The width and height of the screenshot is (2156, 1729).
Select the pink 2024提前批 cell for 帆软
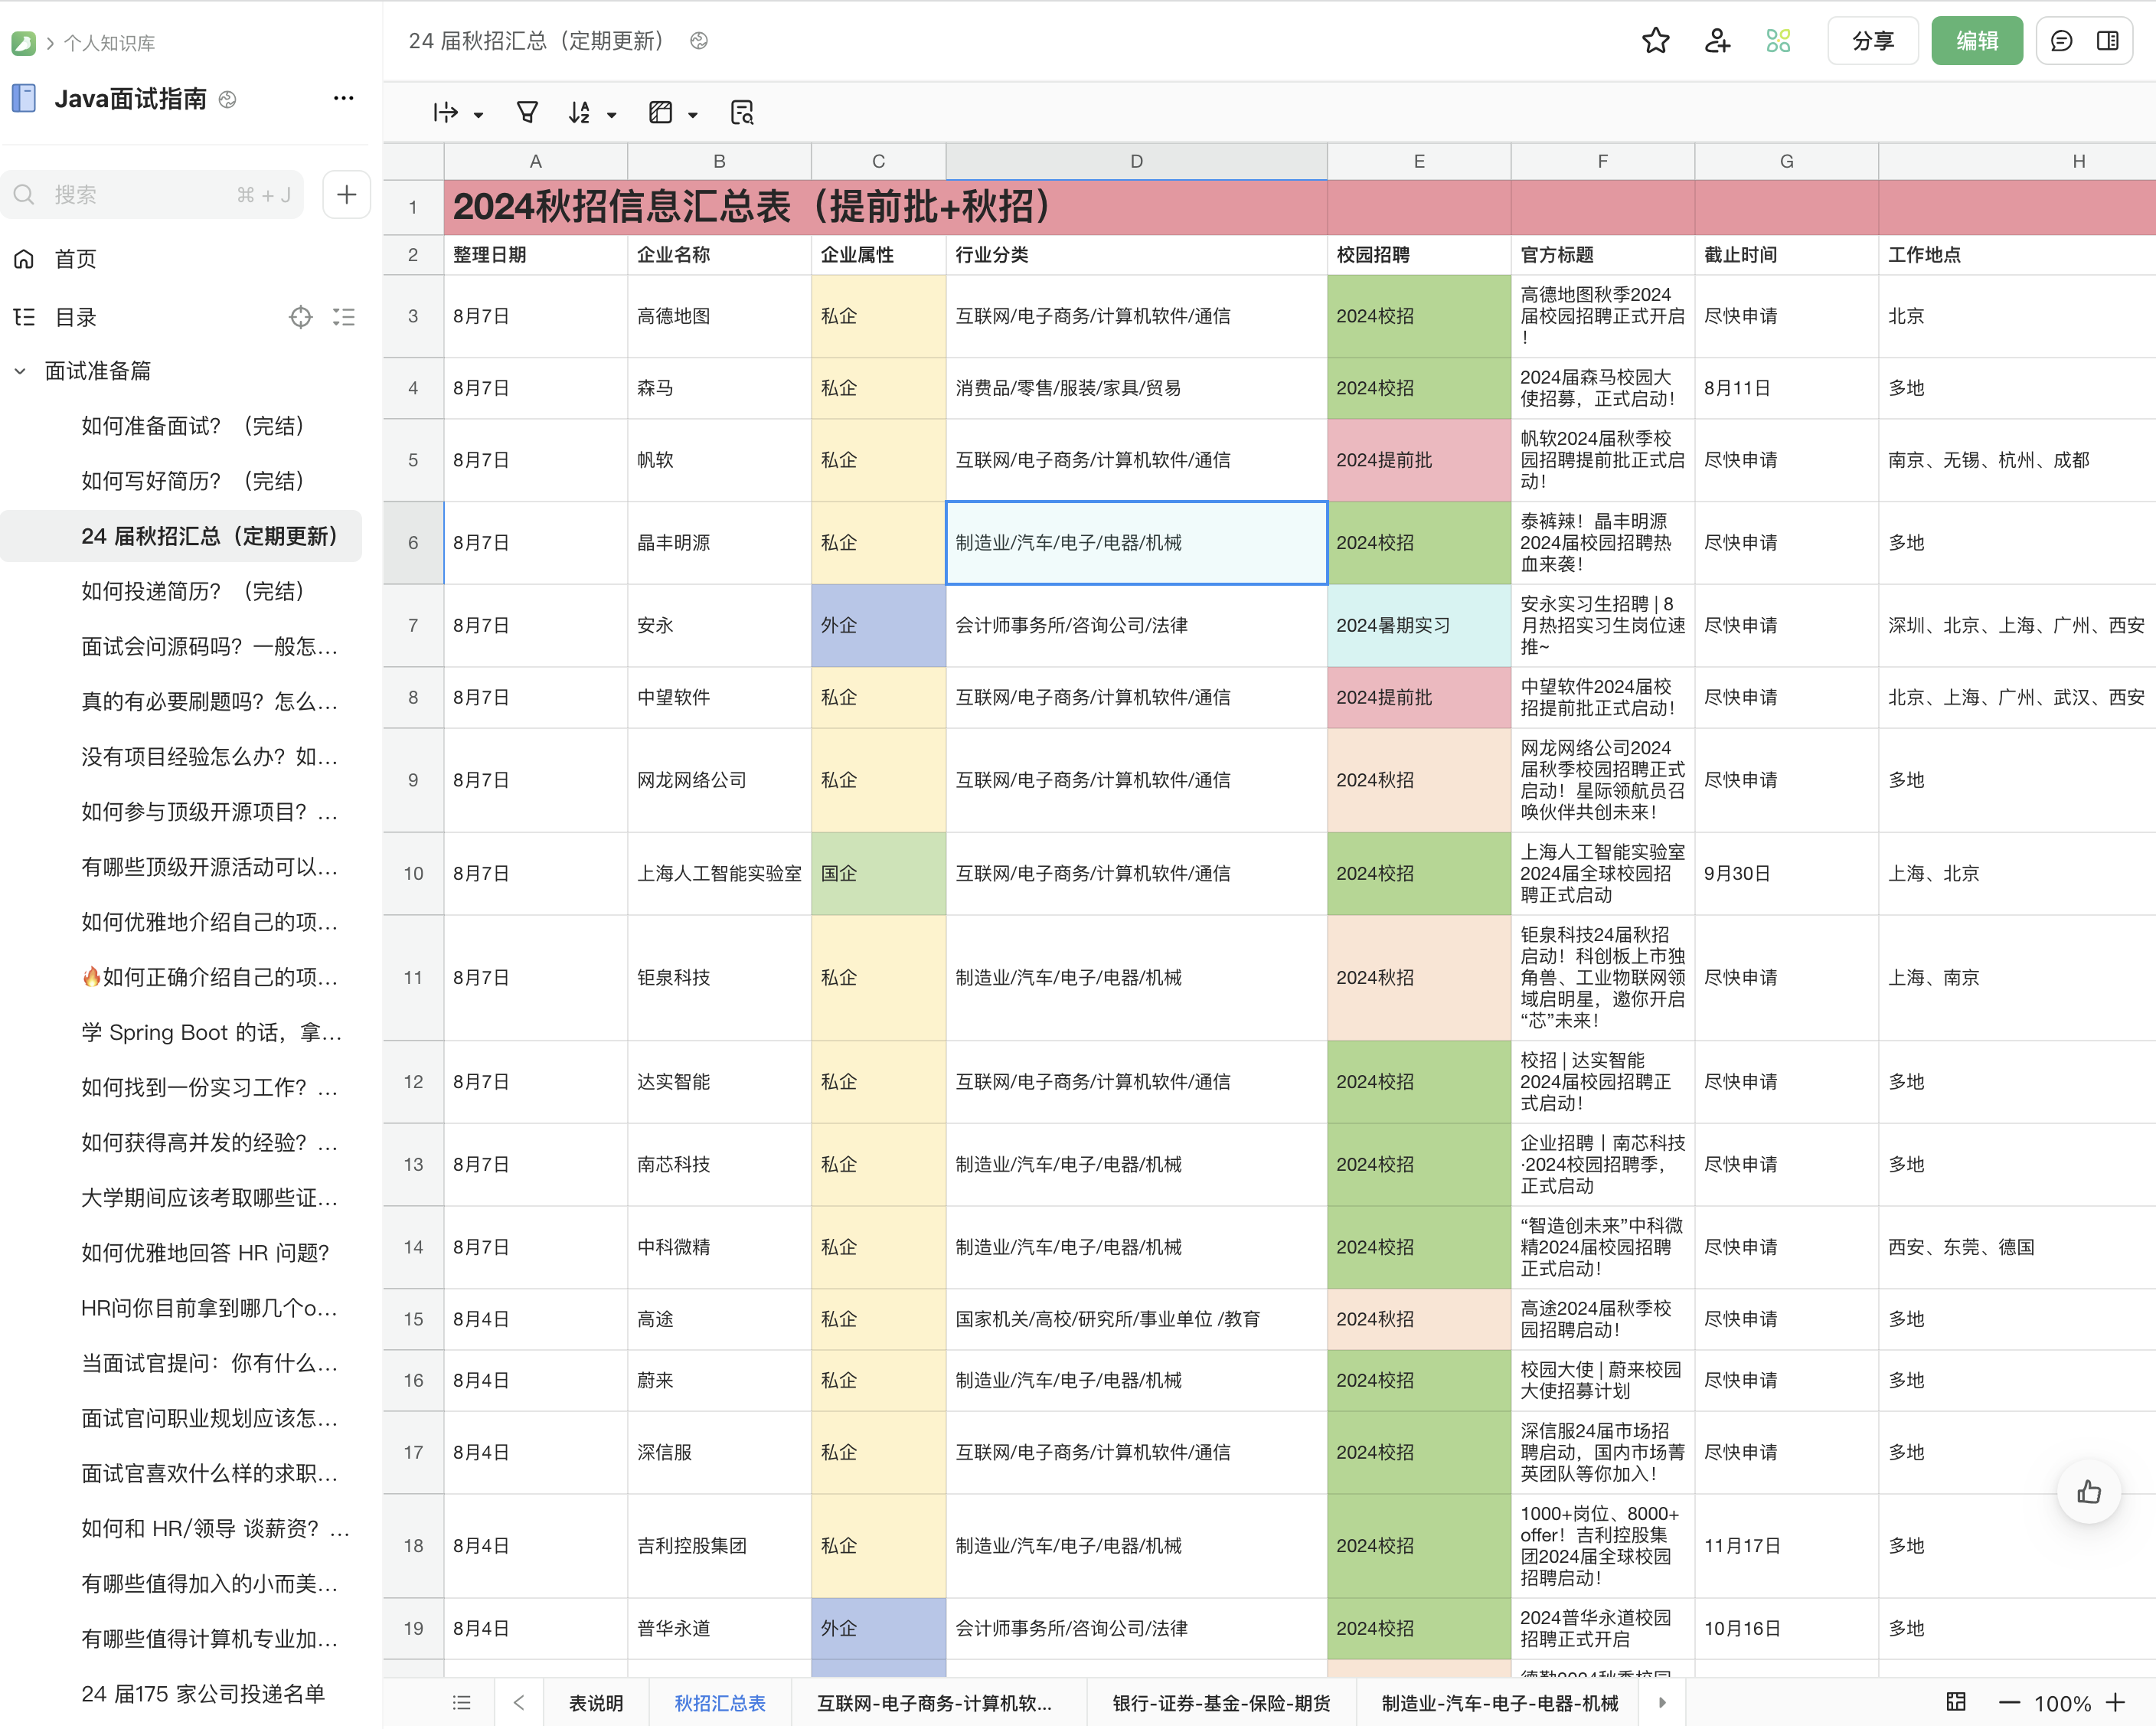(x=1418, y=460)
